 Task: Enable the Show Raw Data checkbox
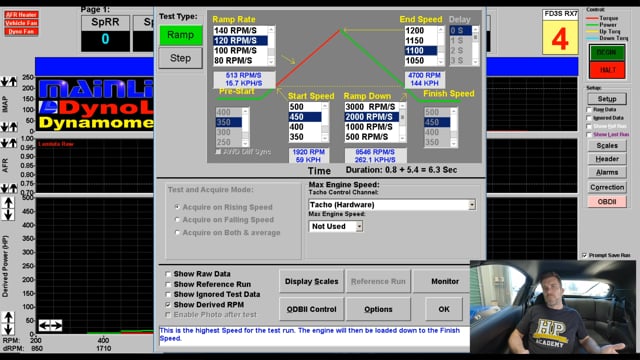[x=168, y=274]
